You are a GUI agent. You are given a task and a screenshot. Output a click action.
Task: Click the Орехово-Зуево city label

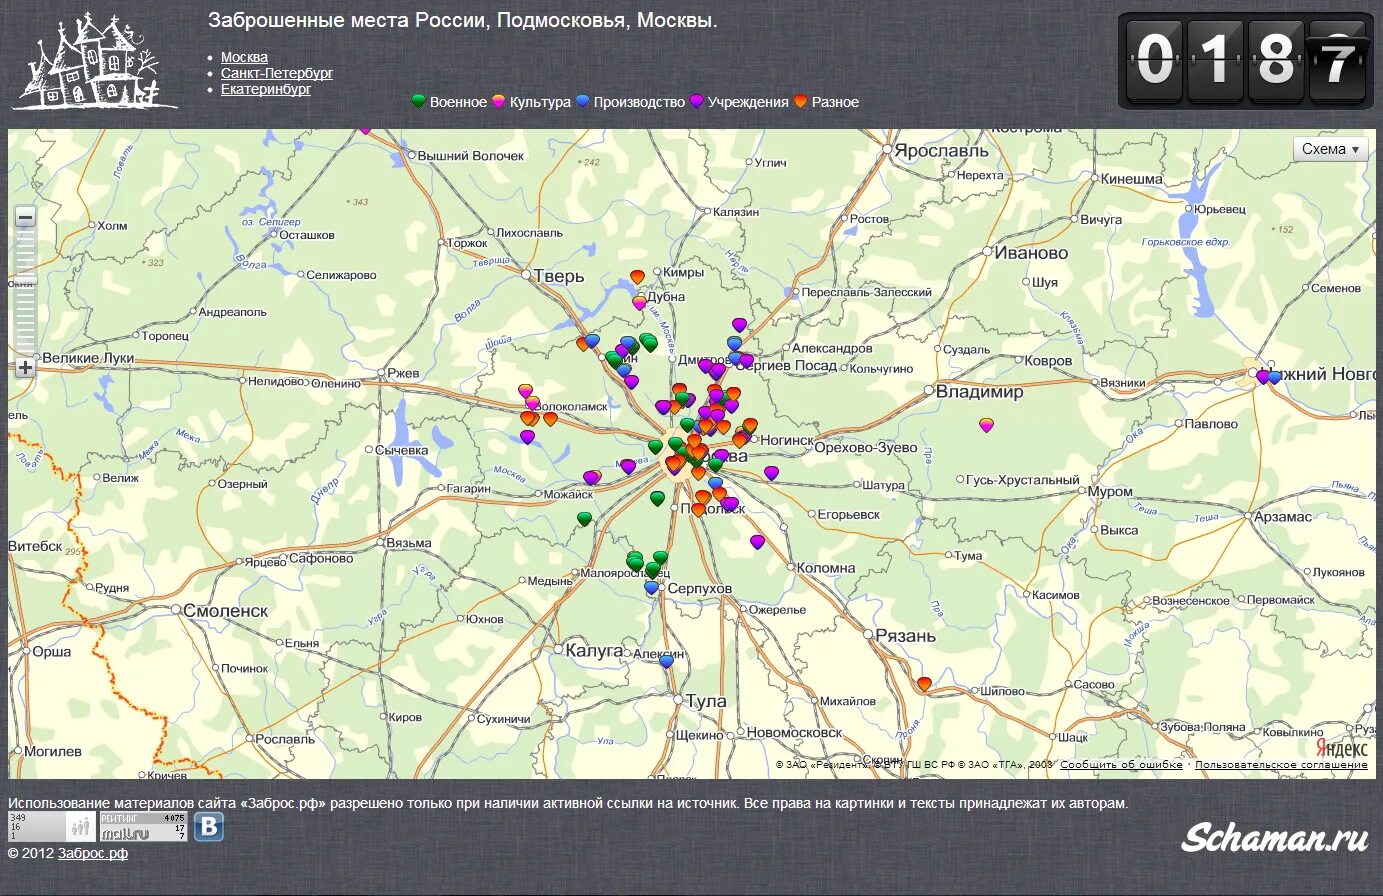click(866, 447)
